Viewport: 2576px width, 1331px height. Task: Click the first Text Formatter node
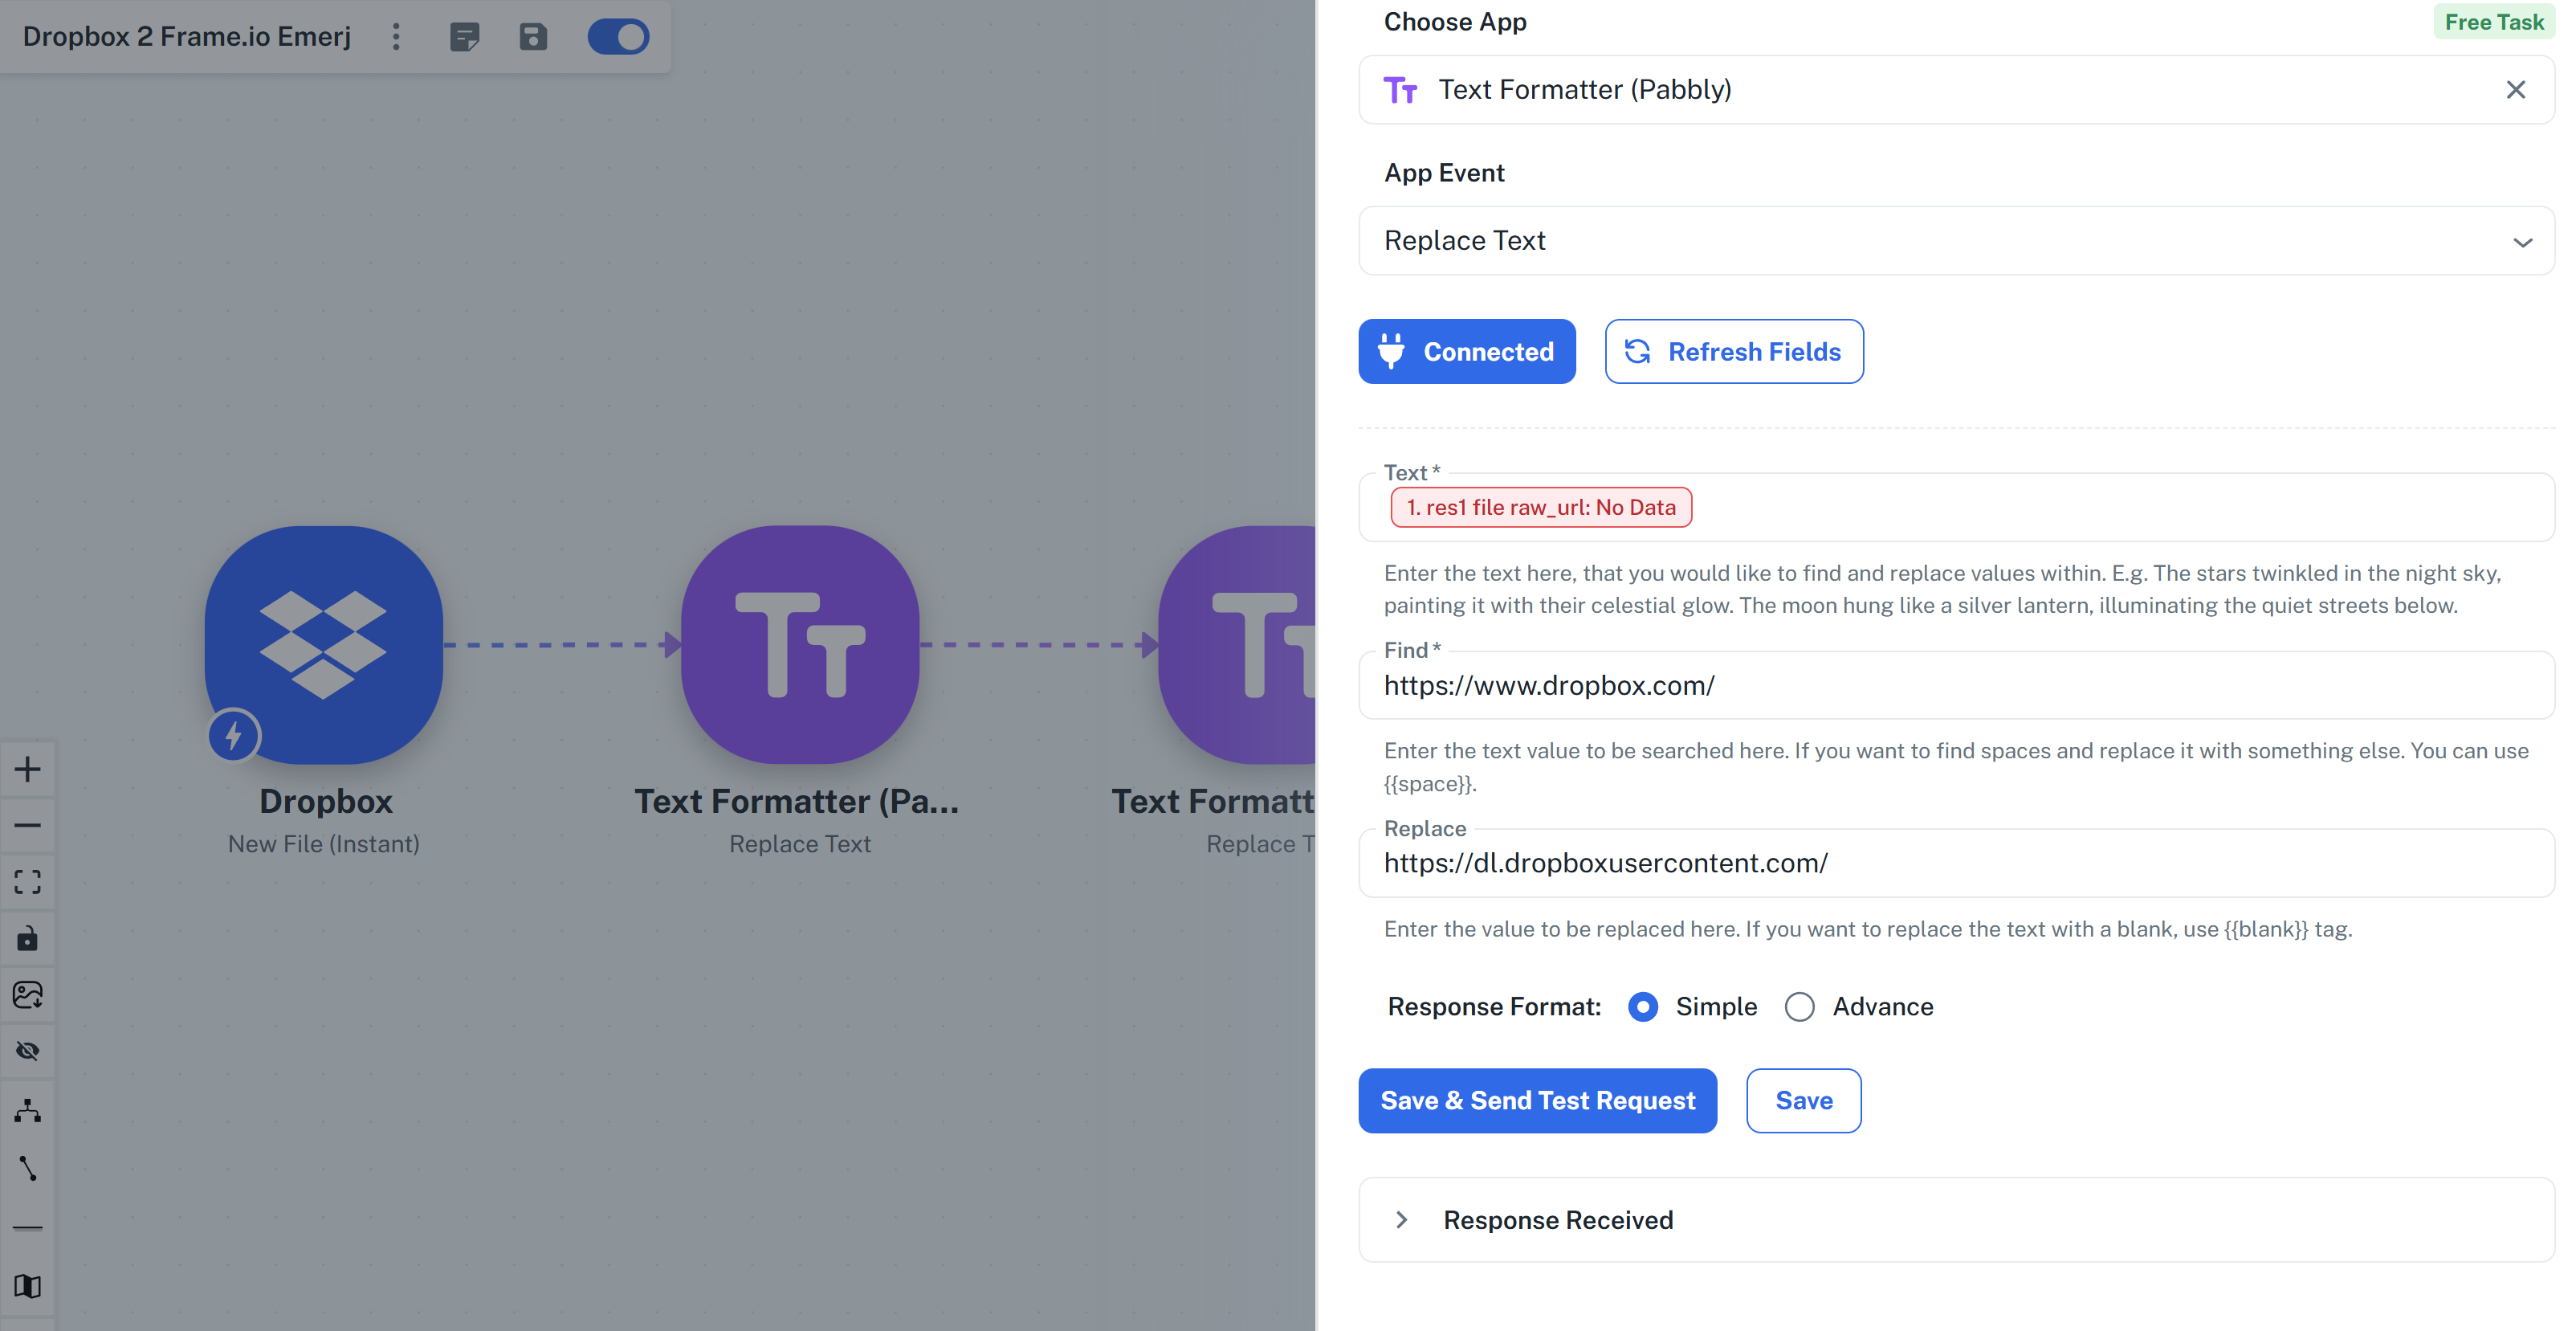799,644
